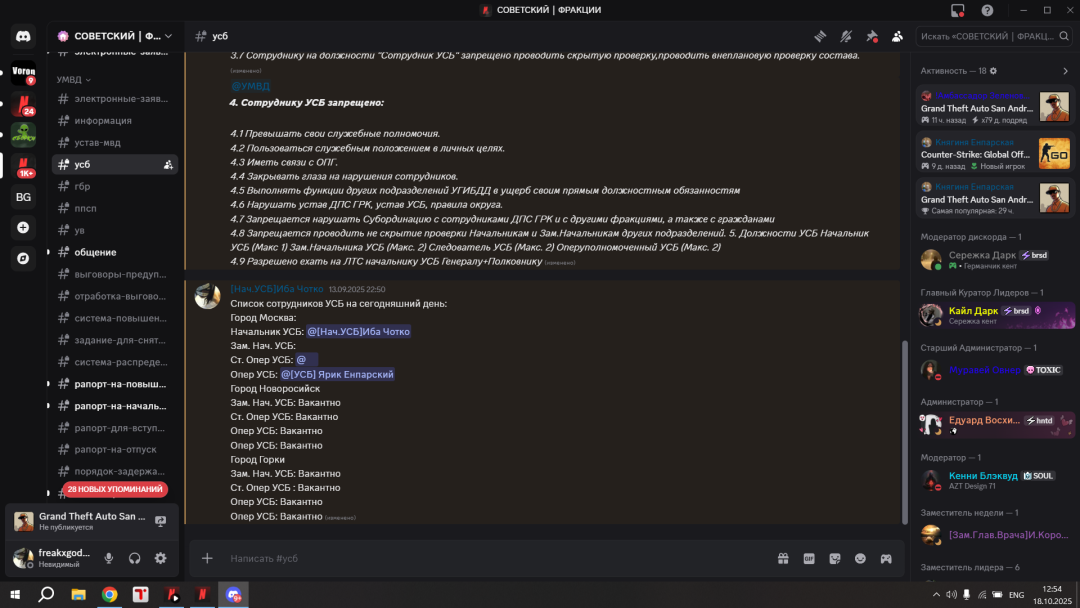Toggle channel notification bell mute
This screenshot has width=1080, height=608.
point(846,36)
